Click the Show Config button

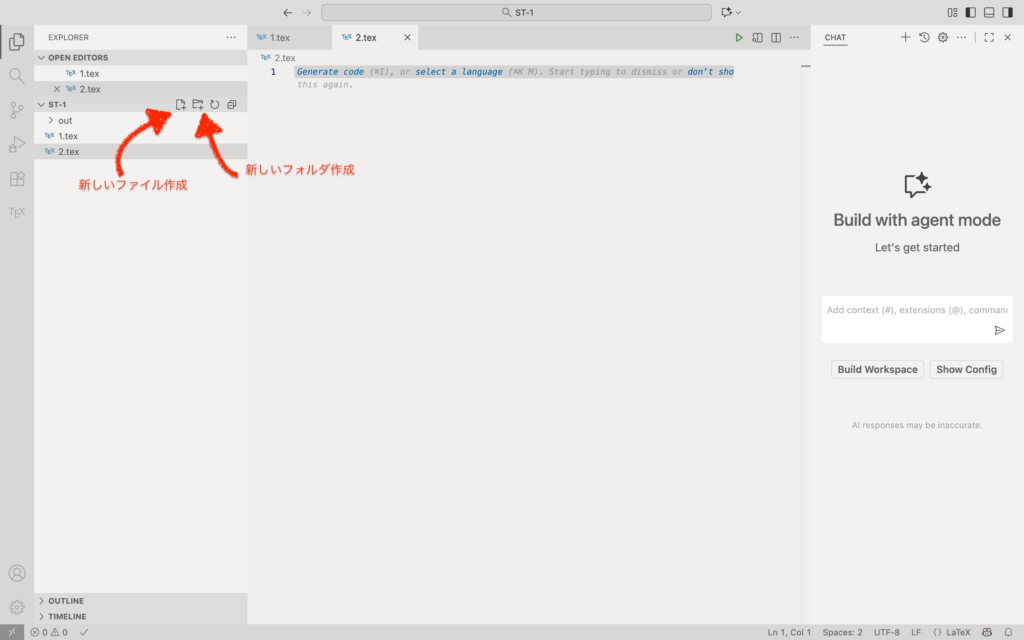966,369
